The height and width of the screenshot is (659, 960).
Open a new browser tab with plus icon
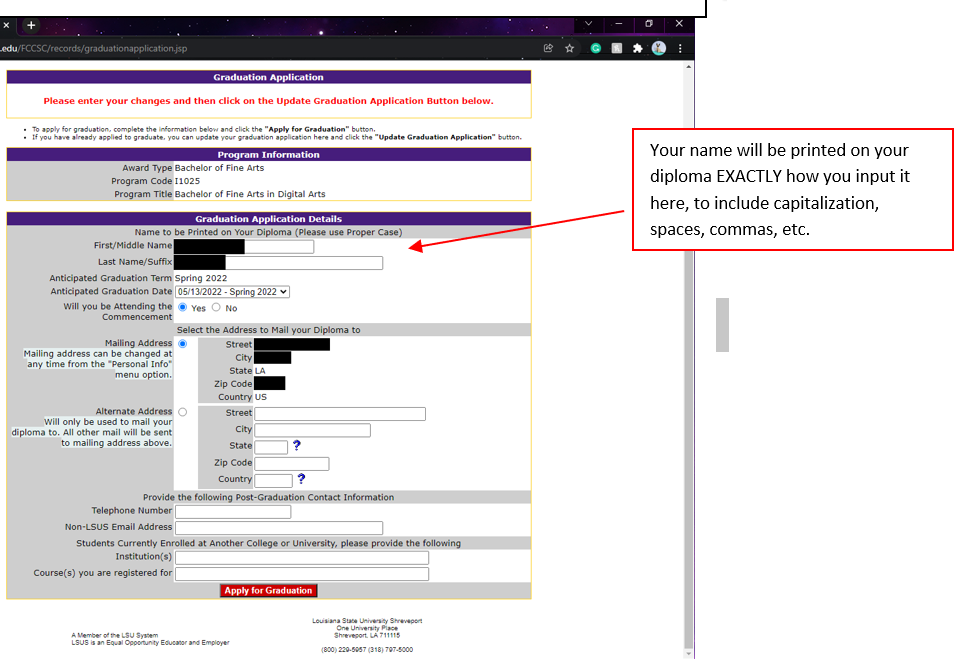(x=31, y=25)
